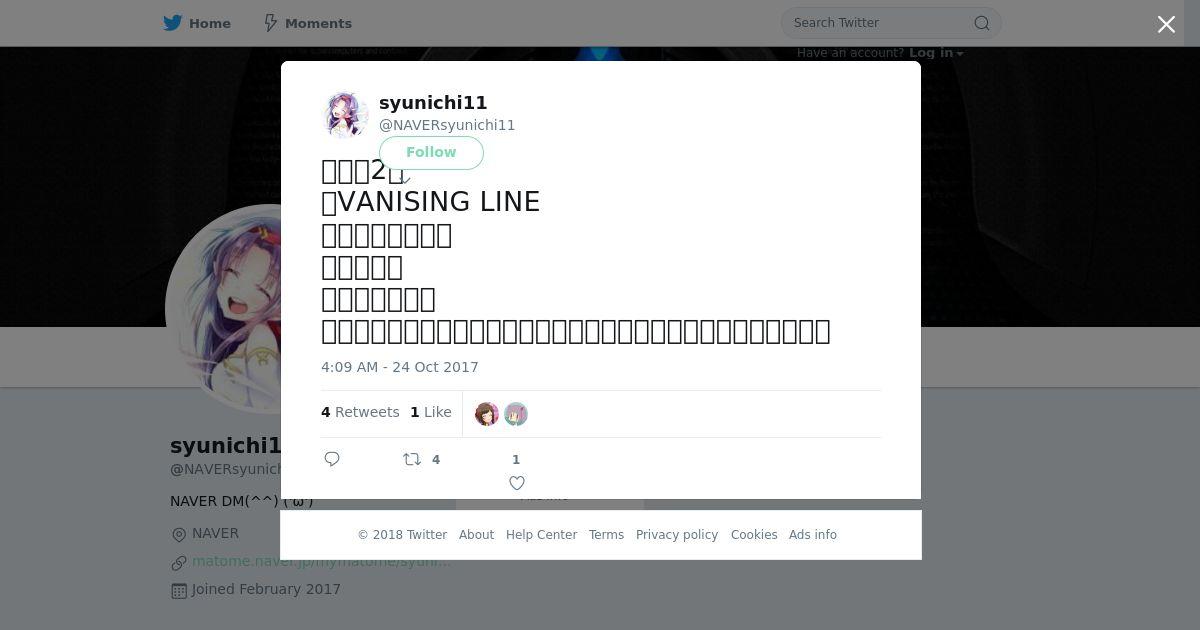Viewport: 1200px width, 630px height.
Task: View second liker's pink-haired avatar
Action: [516, 414]
